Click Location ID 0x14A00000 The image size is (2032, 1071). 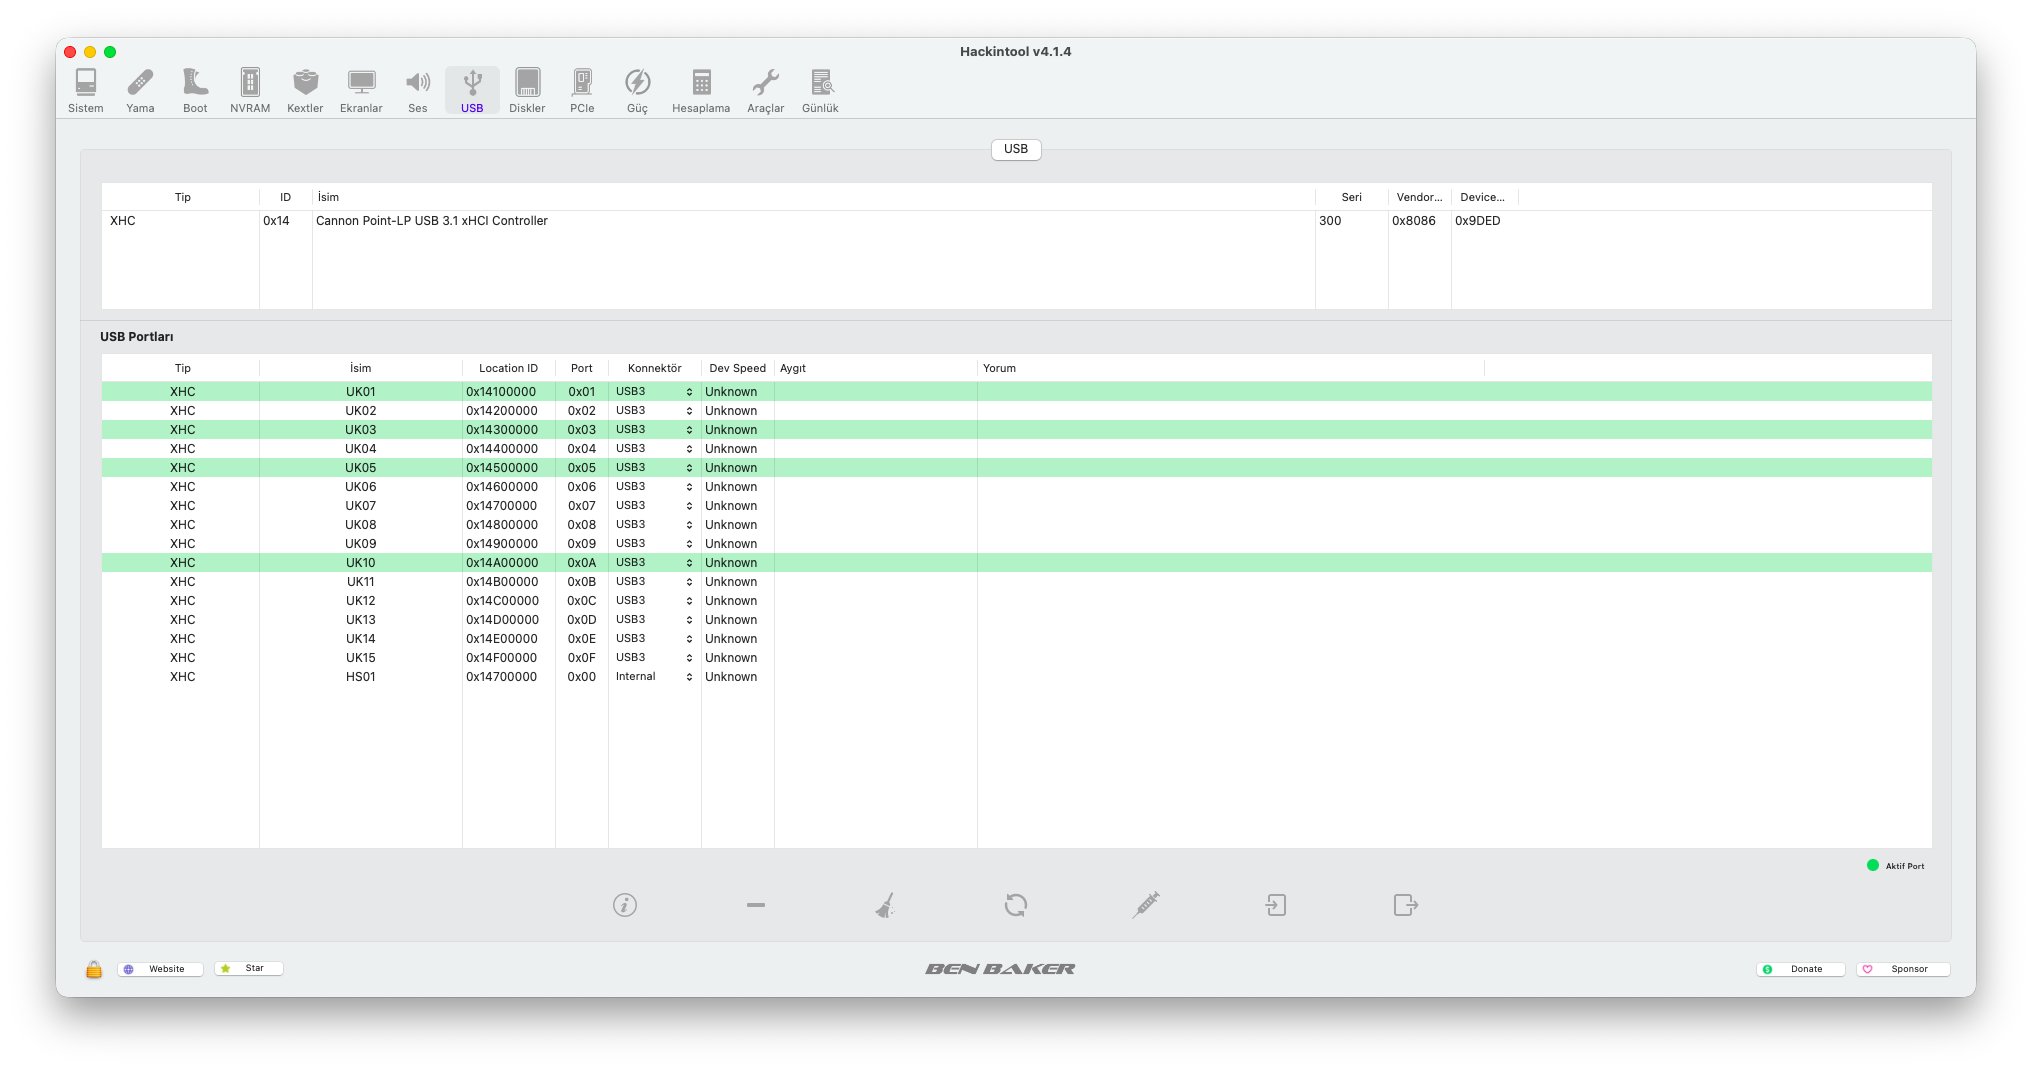coord(502,563)
